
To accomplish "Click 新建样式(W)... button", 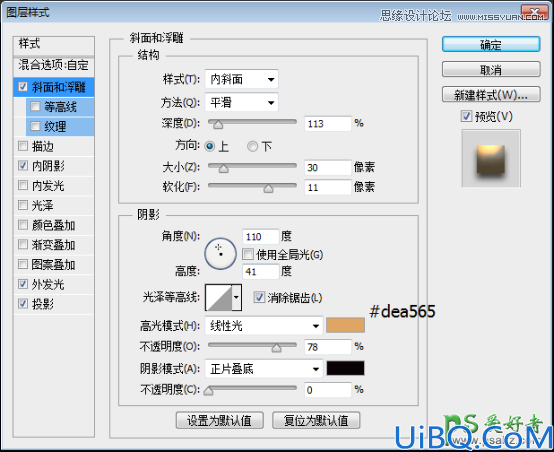I will click(x=491, y=94).
